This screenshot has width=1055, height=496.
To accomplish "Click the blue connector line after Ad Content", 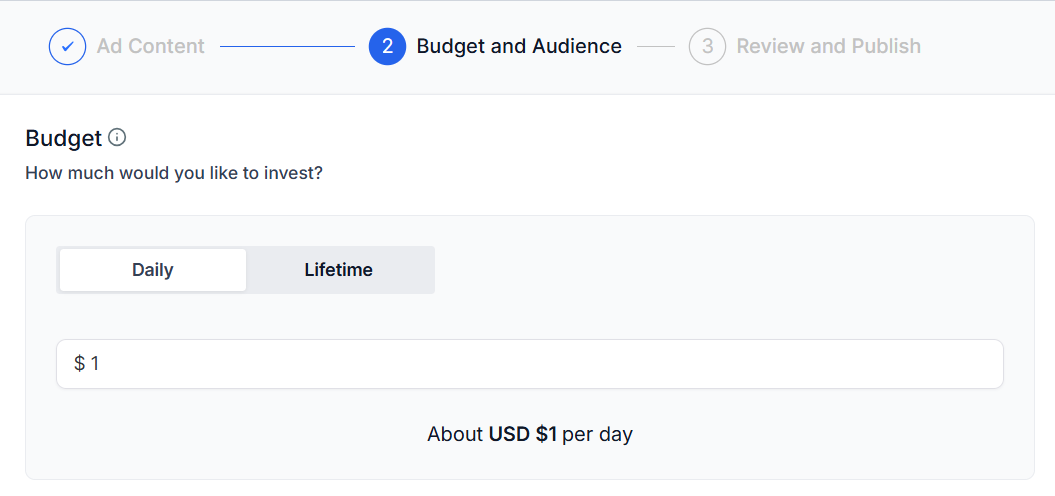I will click(x=287, y=46).
